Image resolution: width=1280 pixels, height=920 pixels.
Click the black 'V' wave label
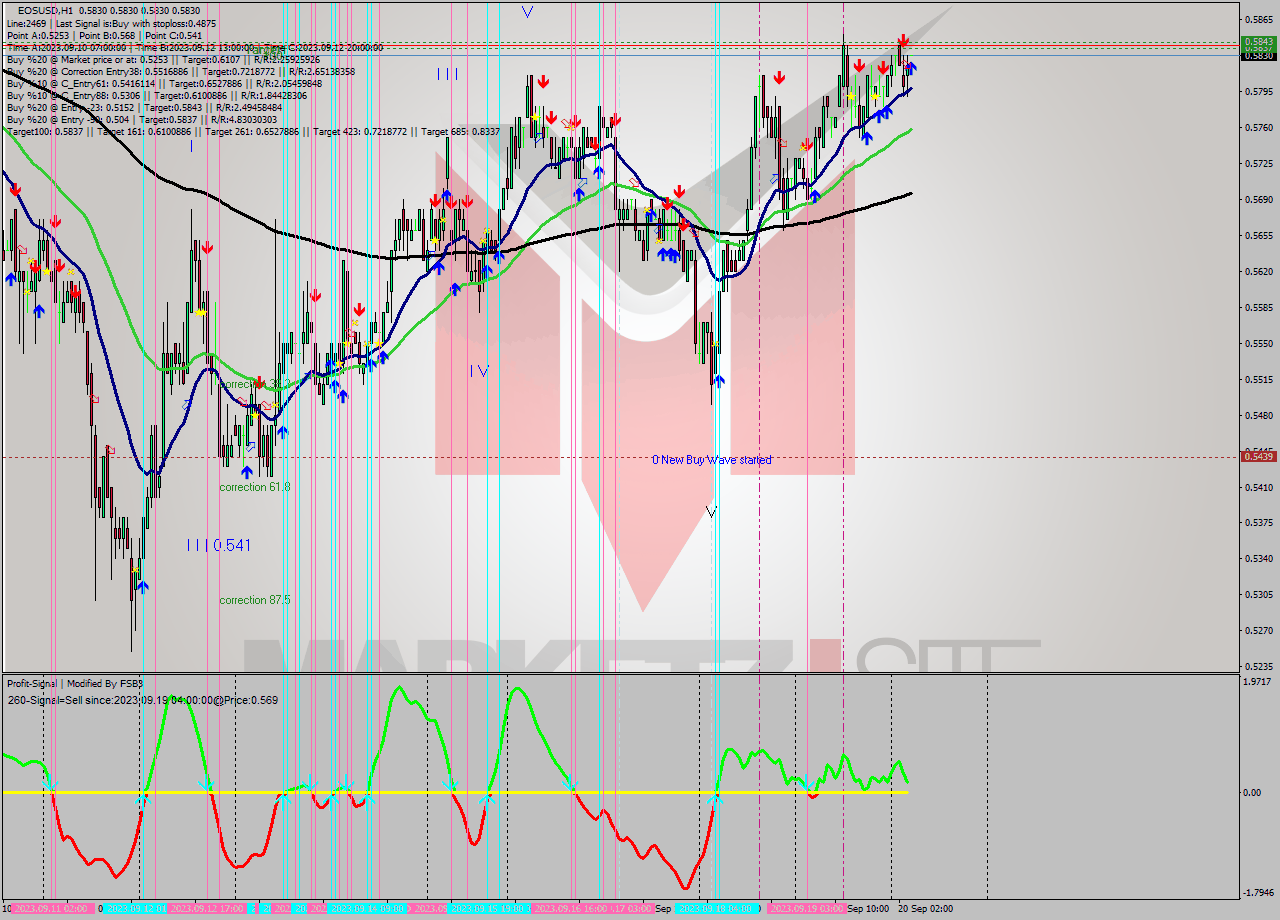point(711,512)
